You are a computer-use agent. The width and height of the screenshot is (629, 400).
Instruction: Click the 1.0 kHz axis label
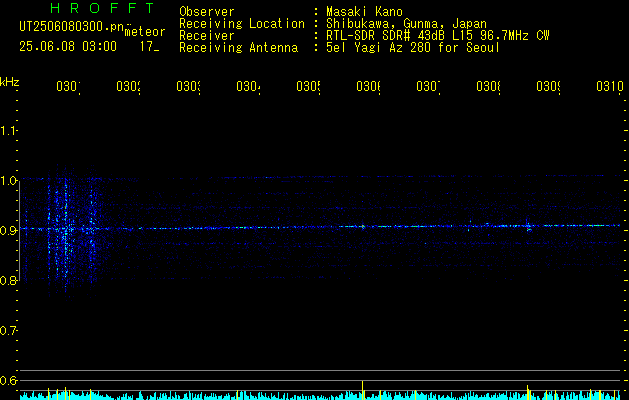tap(8, 181)
